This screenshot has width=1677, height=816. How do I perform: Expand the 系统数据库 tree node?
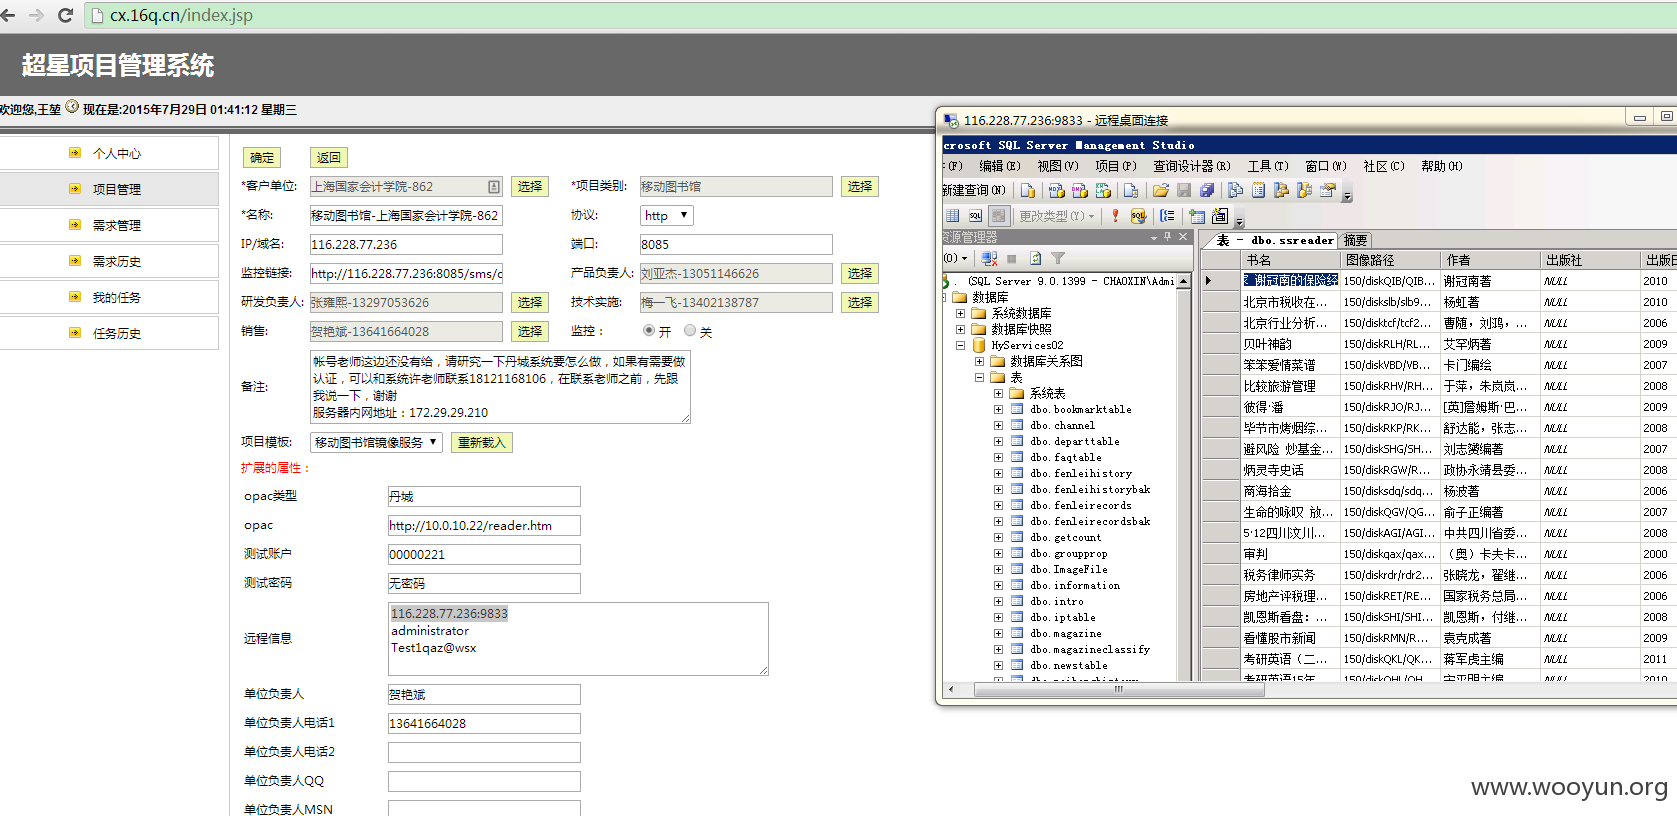(x=960, y=313)
